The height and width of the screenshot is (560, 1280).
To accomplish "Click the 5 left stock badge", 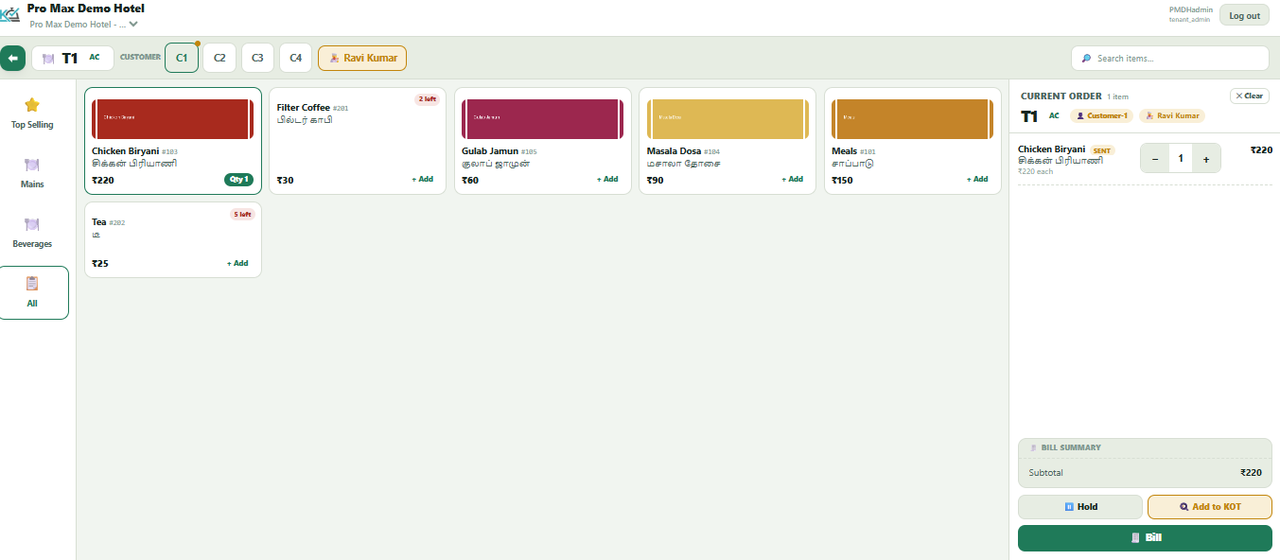I will [243, 214].
